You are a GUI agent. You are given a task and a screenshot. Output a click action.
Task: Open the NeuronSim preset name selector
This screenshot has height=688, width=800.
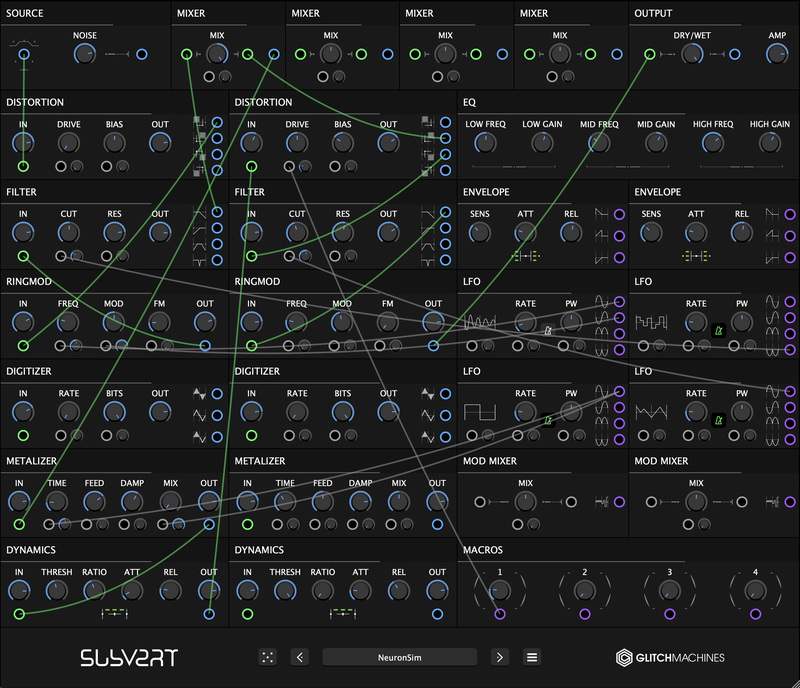(400, 657)
